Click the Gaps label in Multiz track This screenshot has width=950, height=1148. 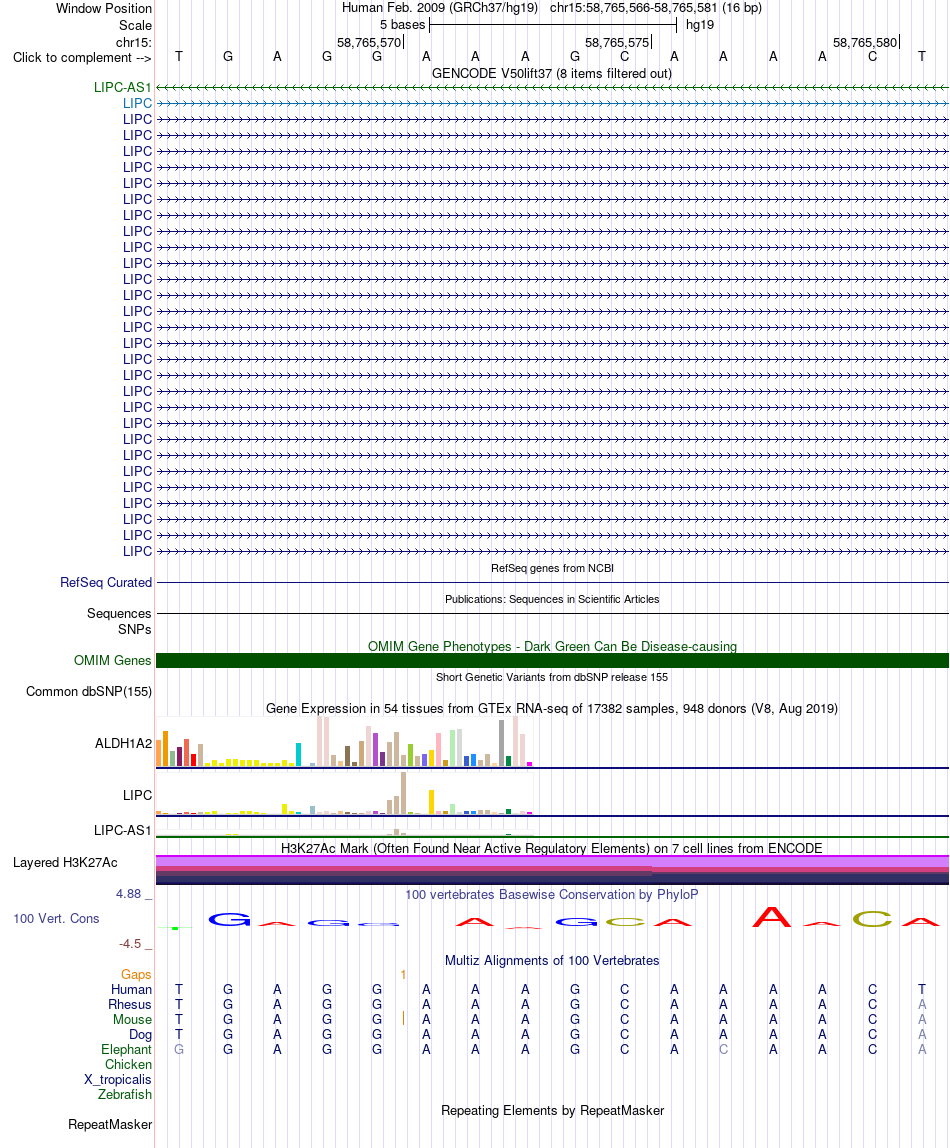pos(136,974)
